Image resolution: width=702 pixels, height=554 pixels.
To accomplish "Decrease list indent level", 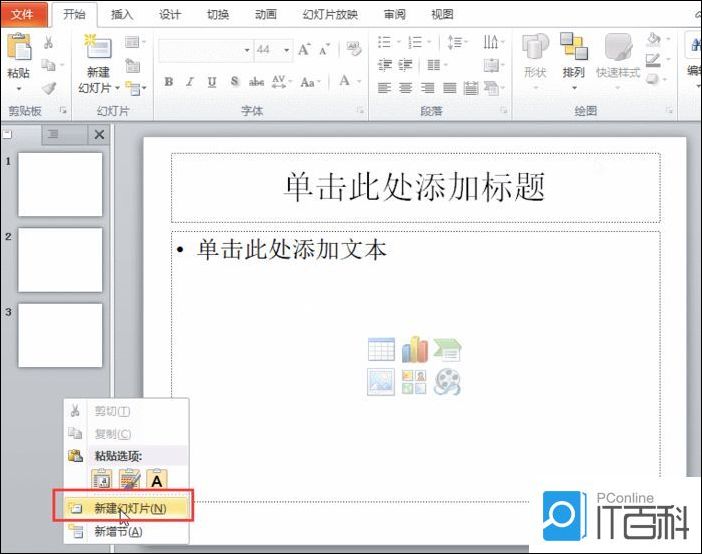I will coord(385,65).
